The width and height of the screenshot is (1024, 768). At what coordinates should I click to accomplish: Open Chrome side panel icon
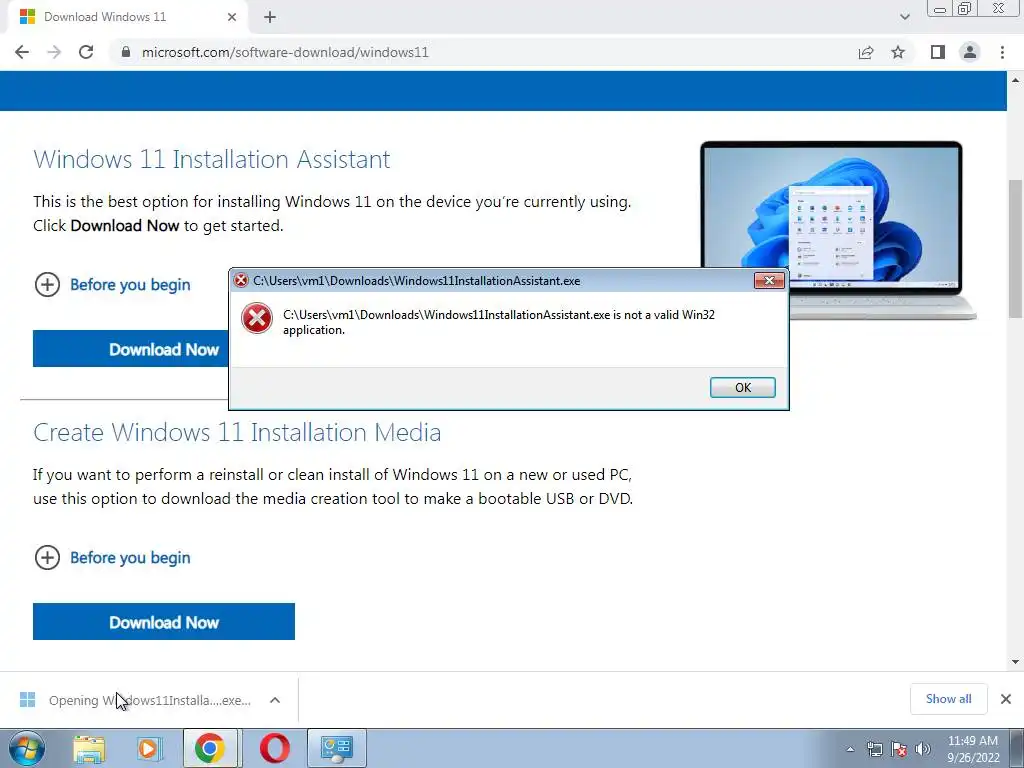tap(938, 52)
